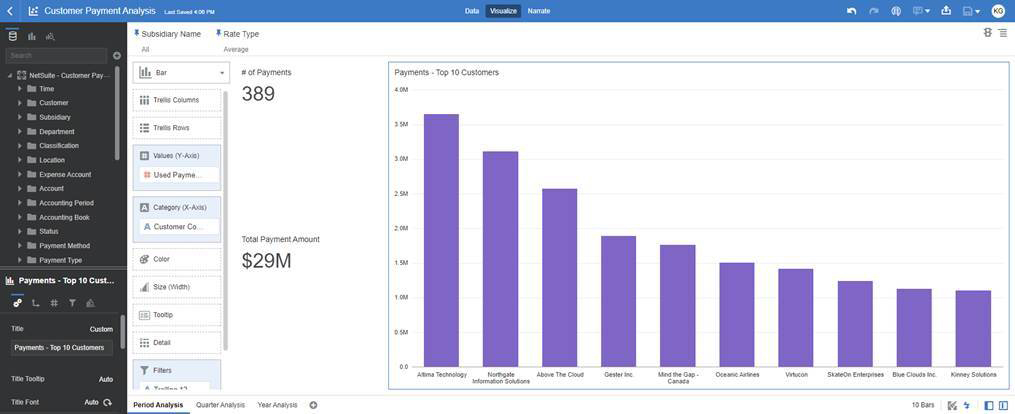Click the data Search input field
Viewport: 1015px width, 414px height.
(58, 56)
